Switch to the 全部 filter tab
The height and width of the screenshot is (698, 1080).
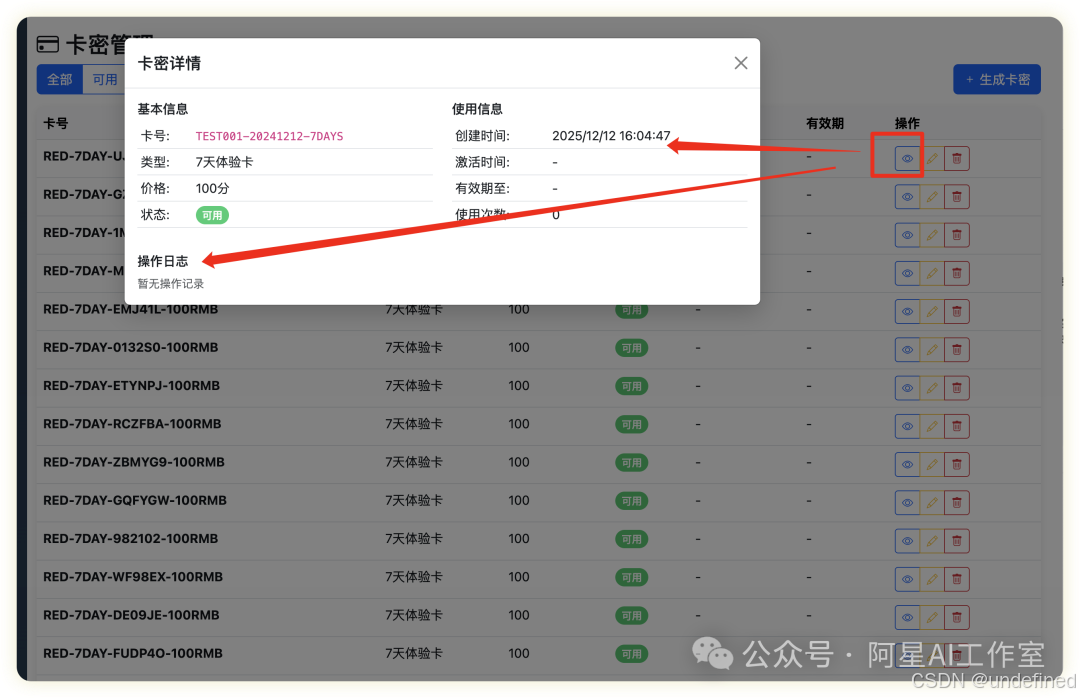point(59,80)
